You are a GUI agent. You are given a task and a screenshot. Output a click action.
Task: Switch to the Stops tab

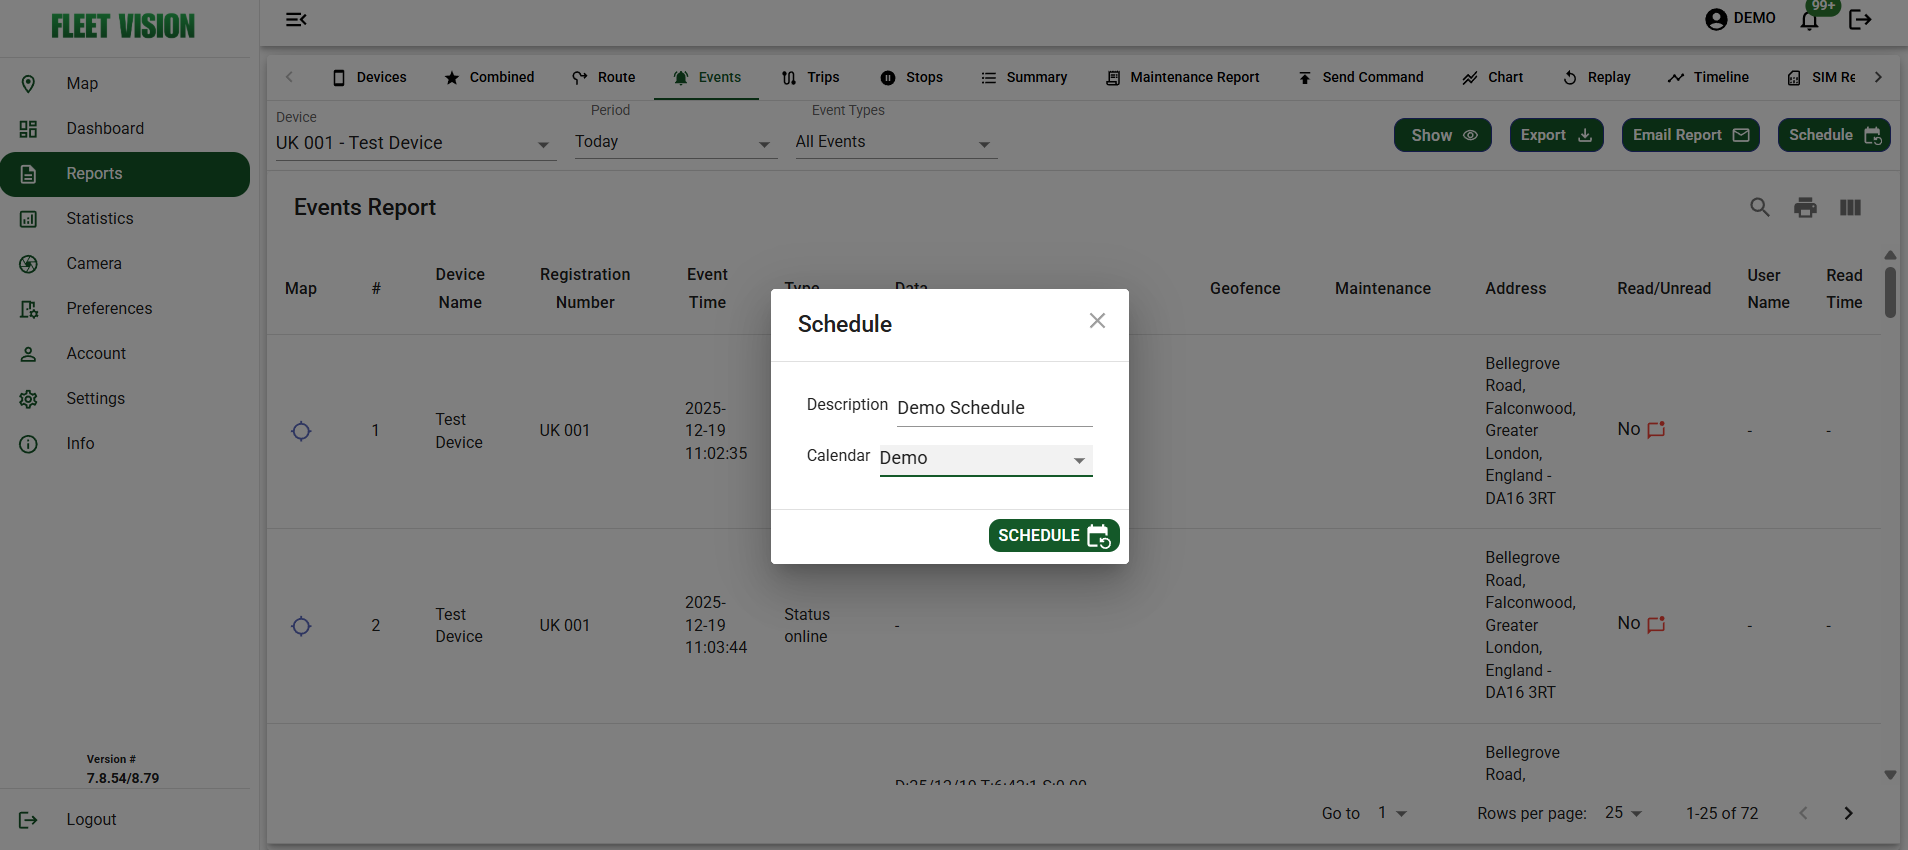click(x=911, y=77)
